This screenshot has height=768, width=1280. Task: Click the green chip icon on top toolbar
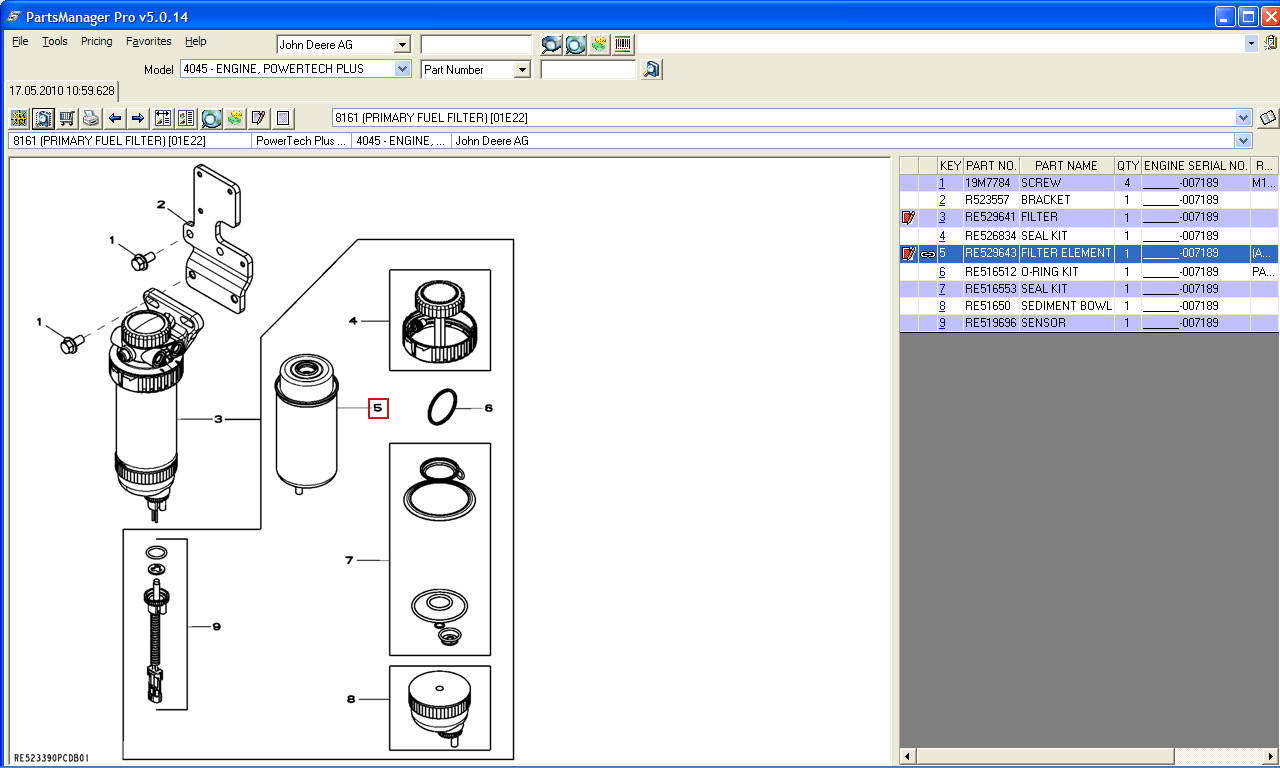599,44
